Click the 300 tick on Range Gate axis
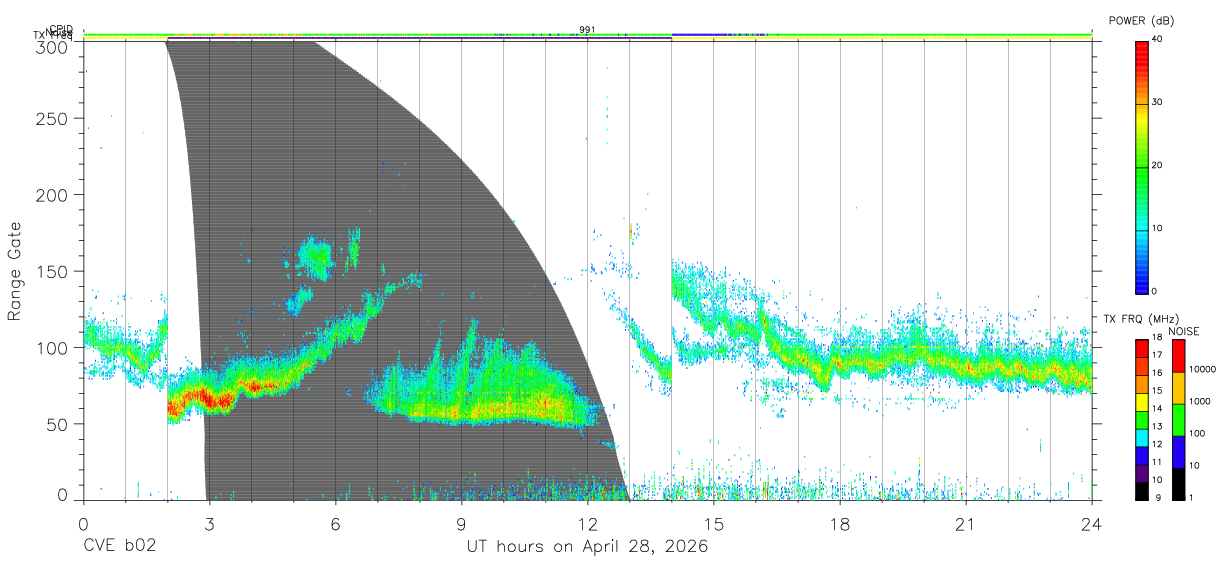This screenshot has height=567, width=1228. pyautogui.click(x=52, y=46)
